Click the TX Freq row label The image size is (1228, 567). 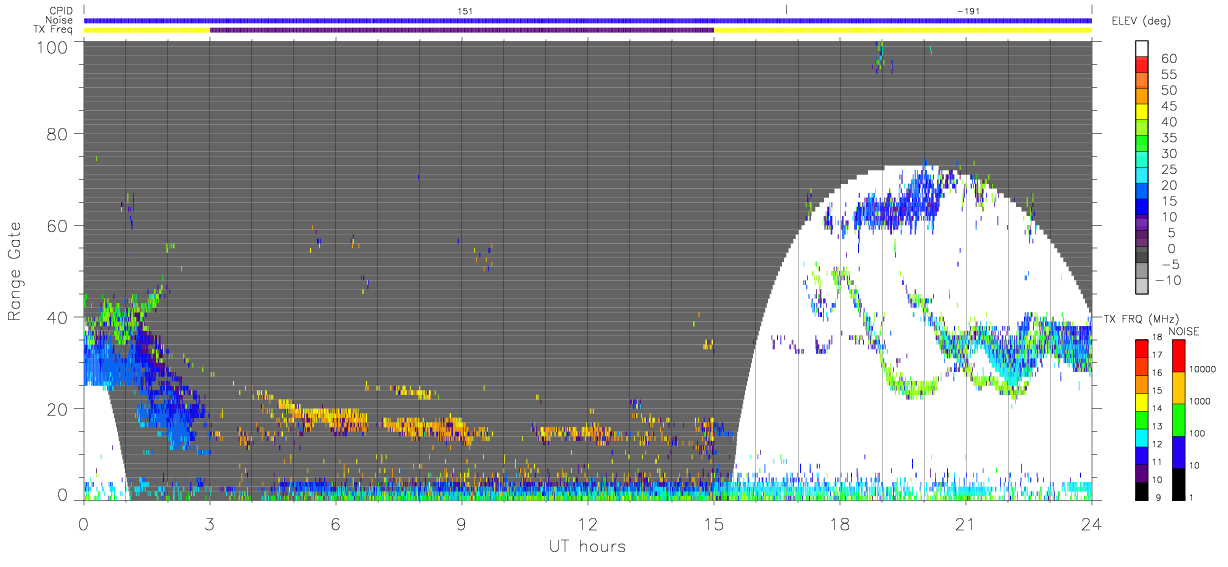click(x=54, y=29)
